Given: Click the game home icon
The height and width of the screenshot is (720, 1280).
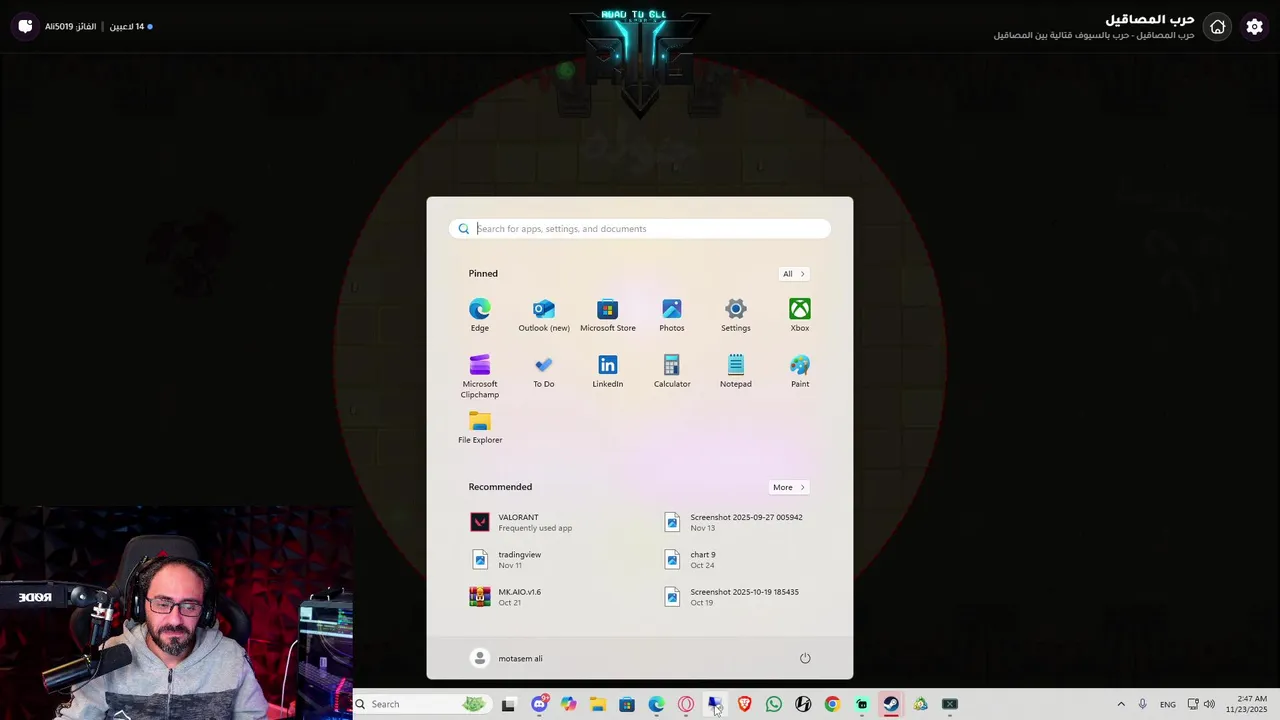Looking at the screenshot, I should tap(1218, 27).
